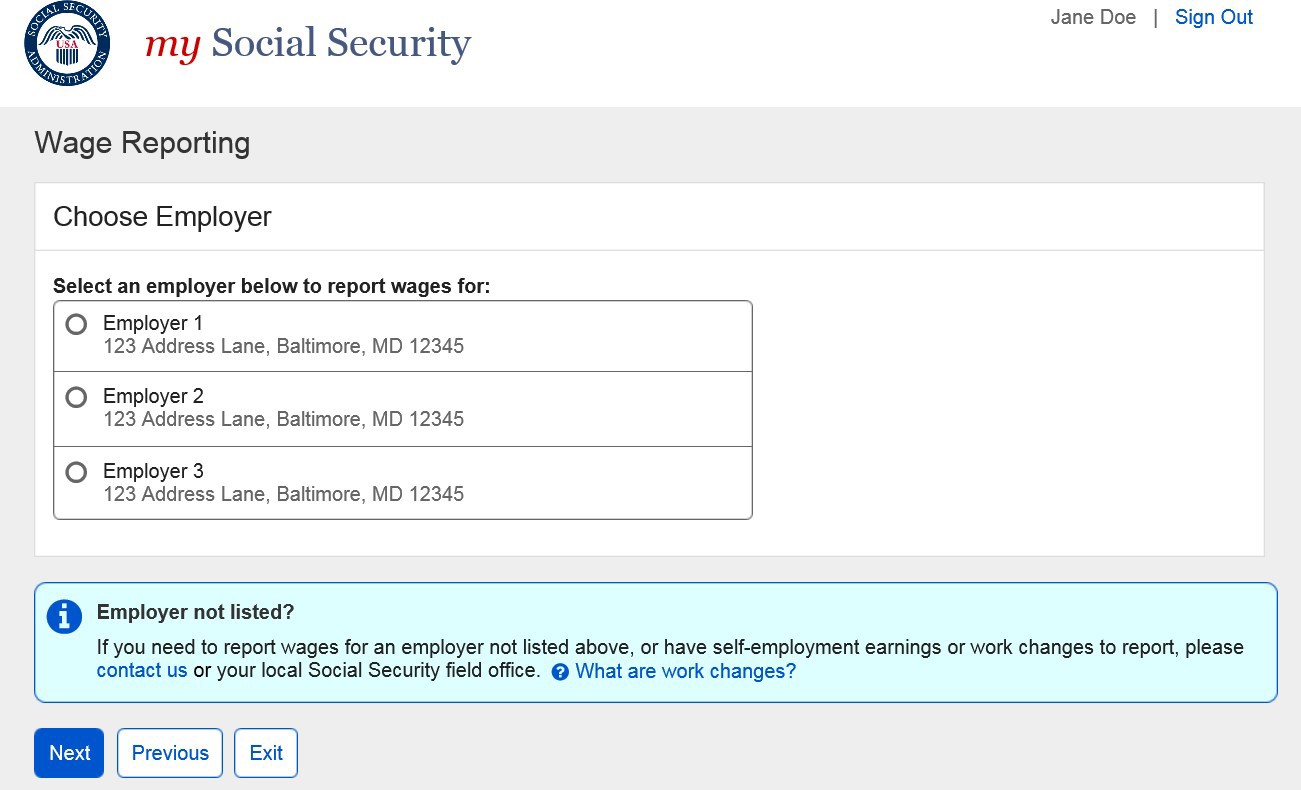
Task: Pick the Employer 3 radio button
Action: point(76,472)
